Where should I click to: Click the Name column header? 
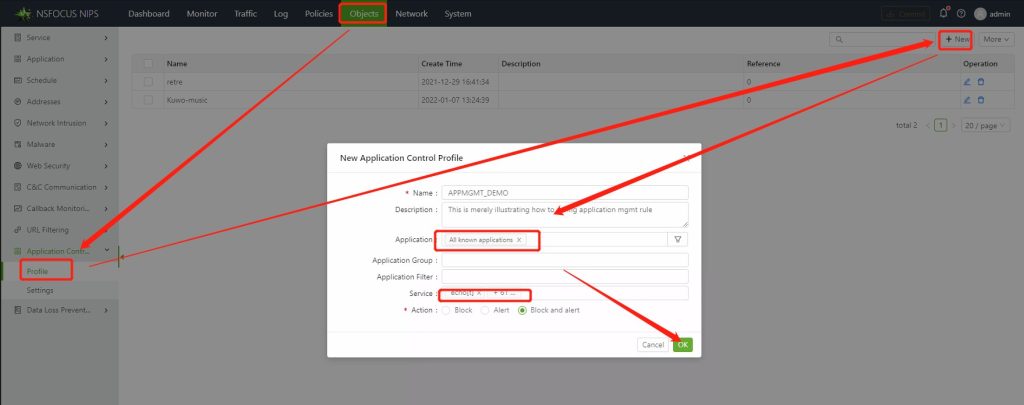tap(177, 64)
